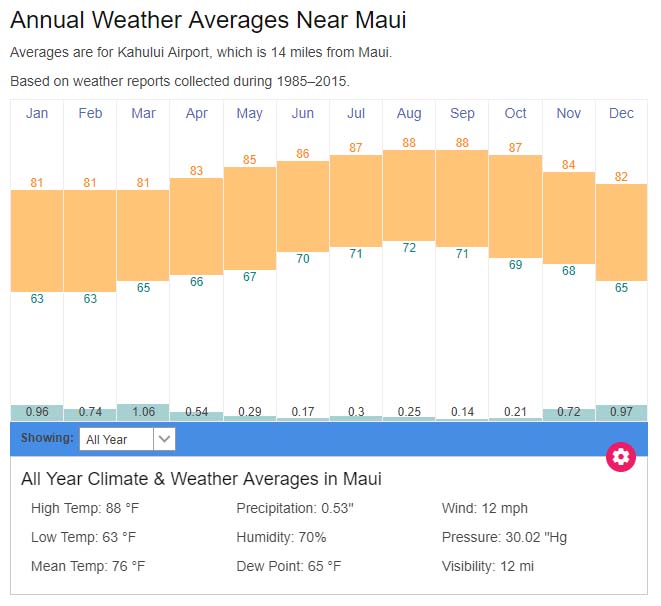Viewport: 661px width, 606px height.
Task: Pick the Apr month header
Action: point(196,113)
